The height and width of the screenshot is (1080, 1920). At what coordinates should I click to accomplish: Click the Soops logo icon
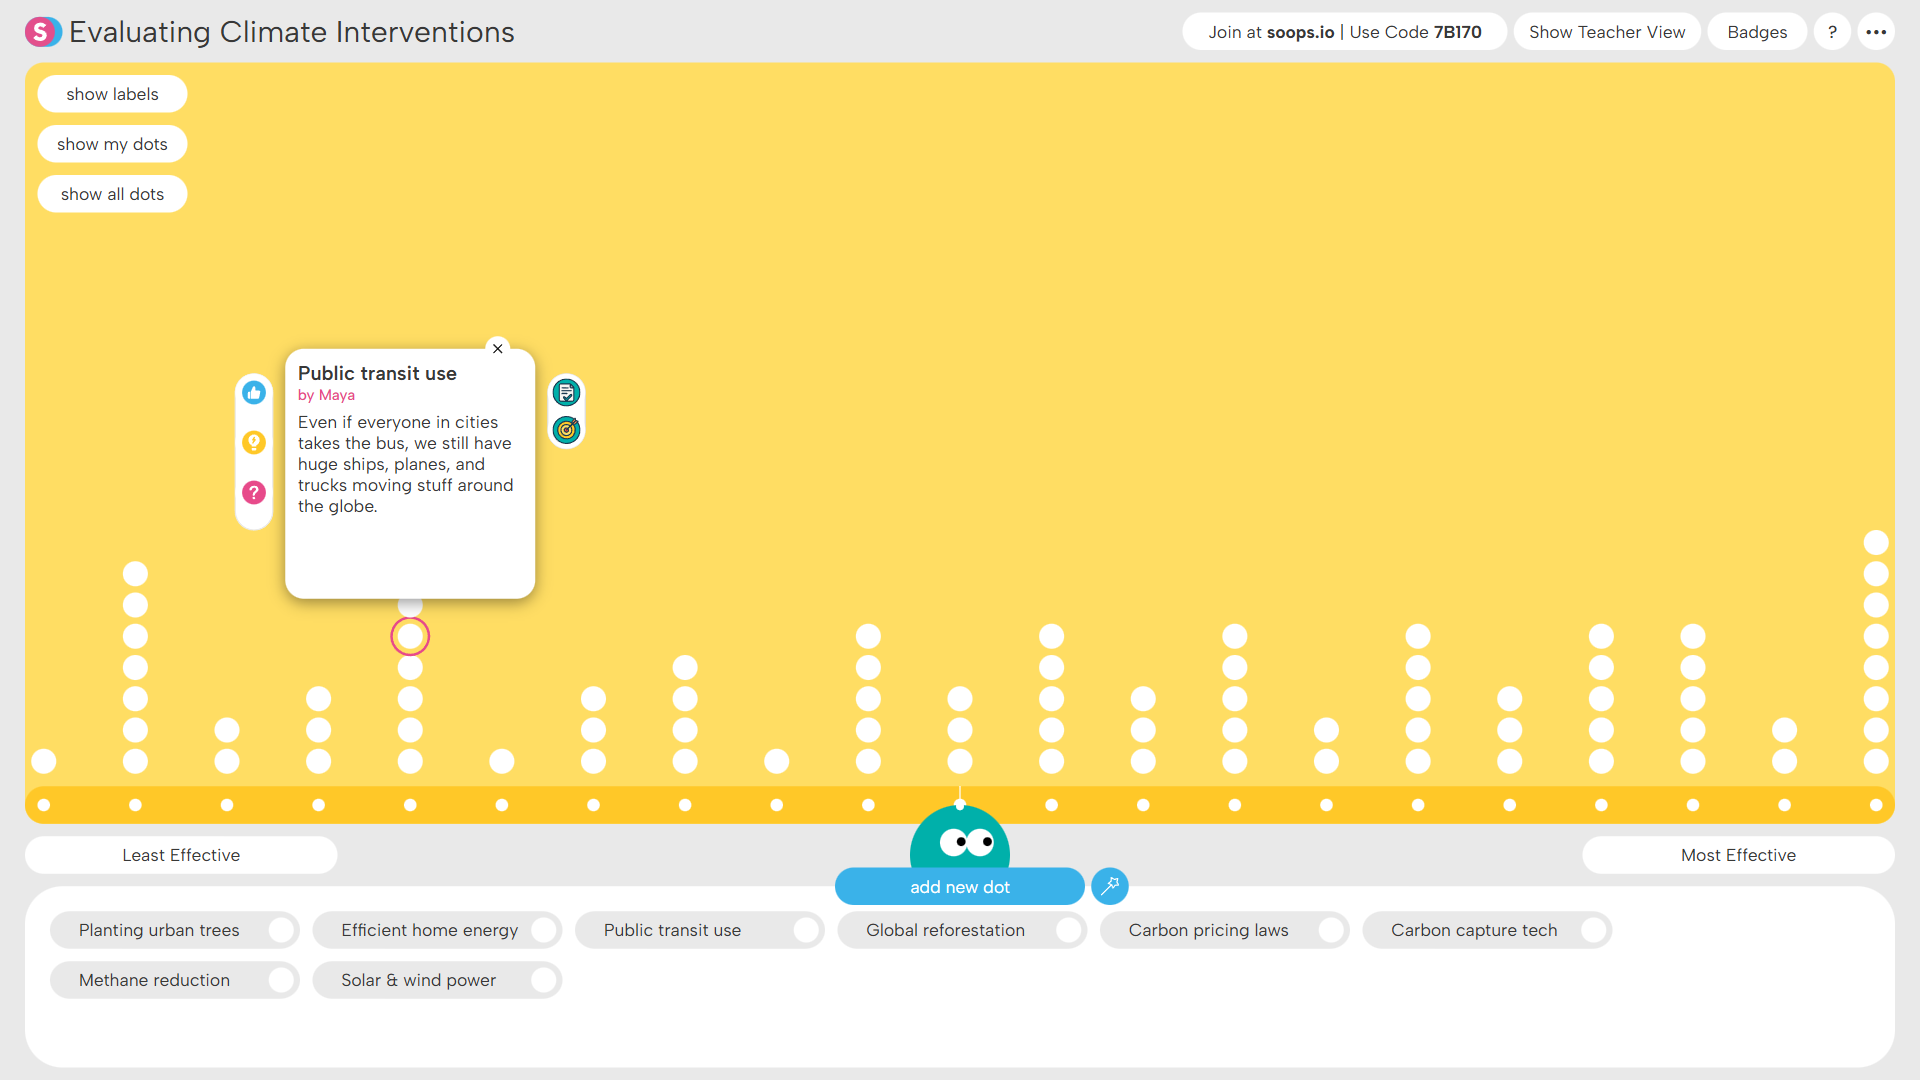[x=42, y=32]
